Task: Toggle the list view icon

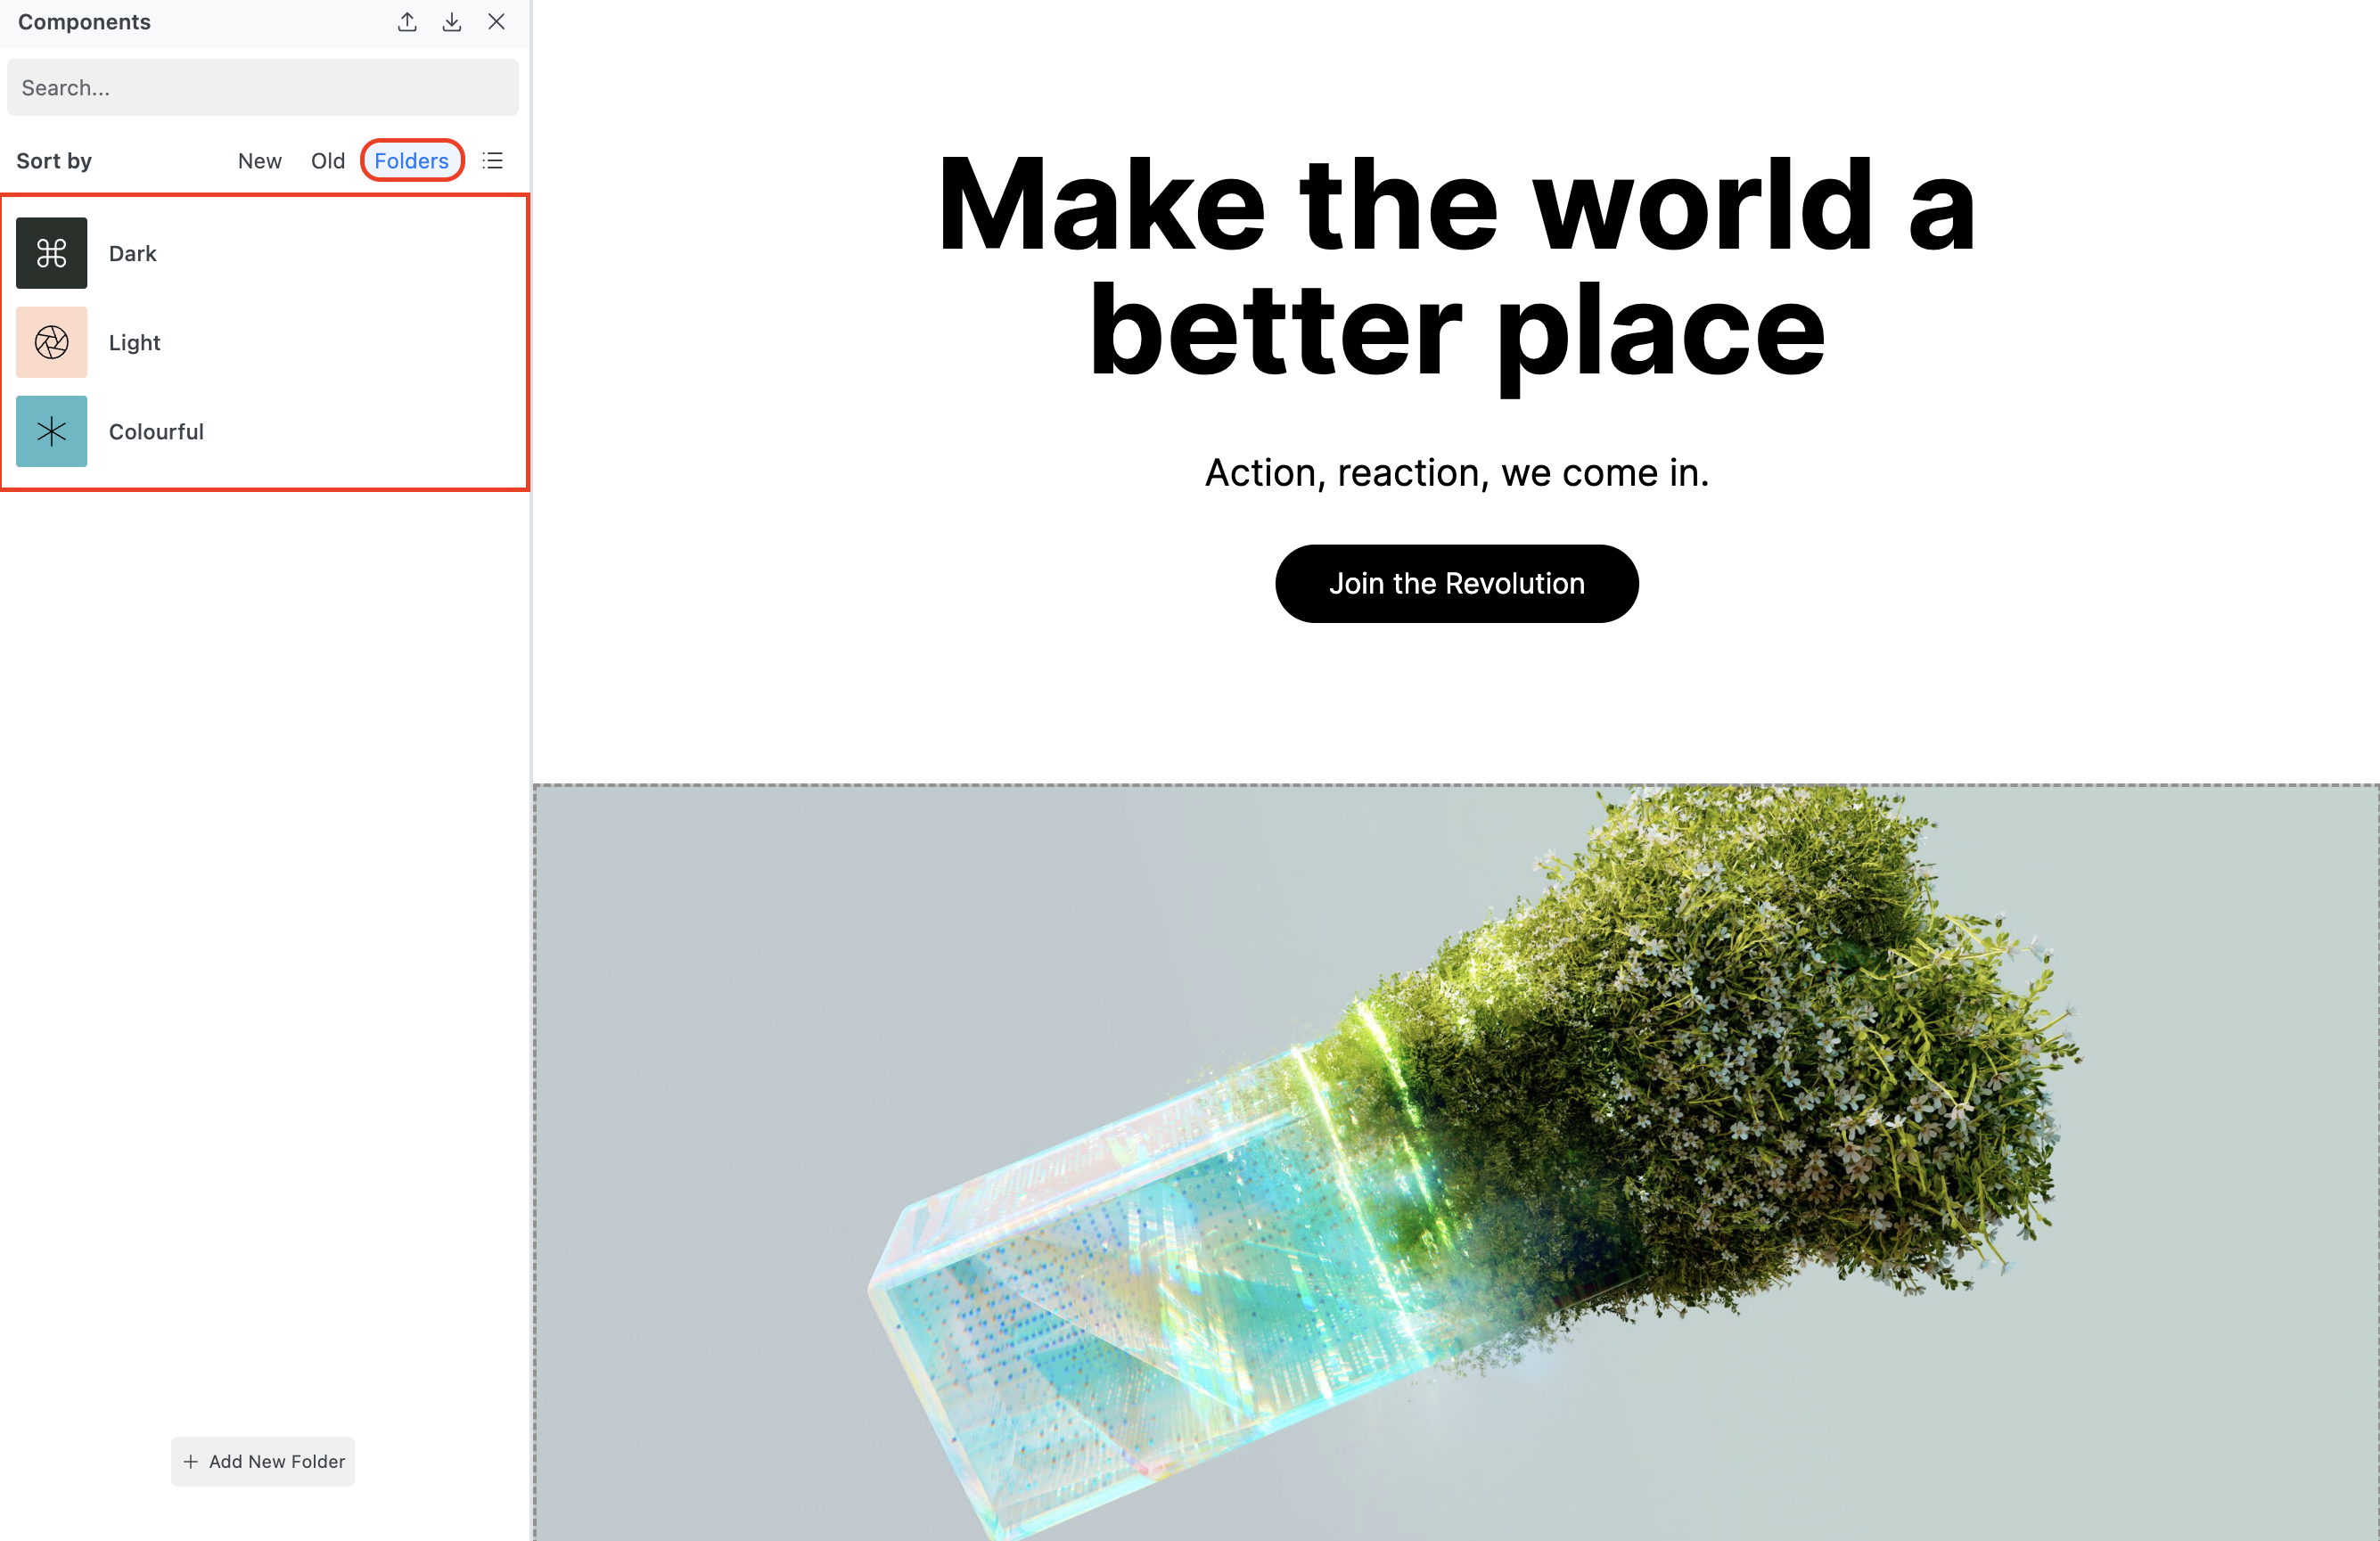Action: 493,161
